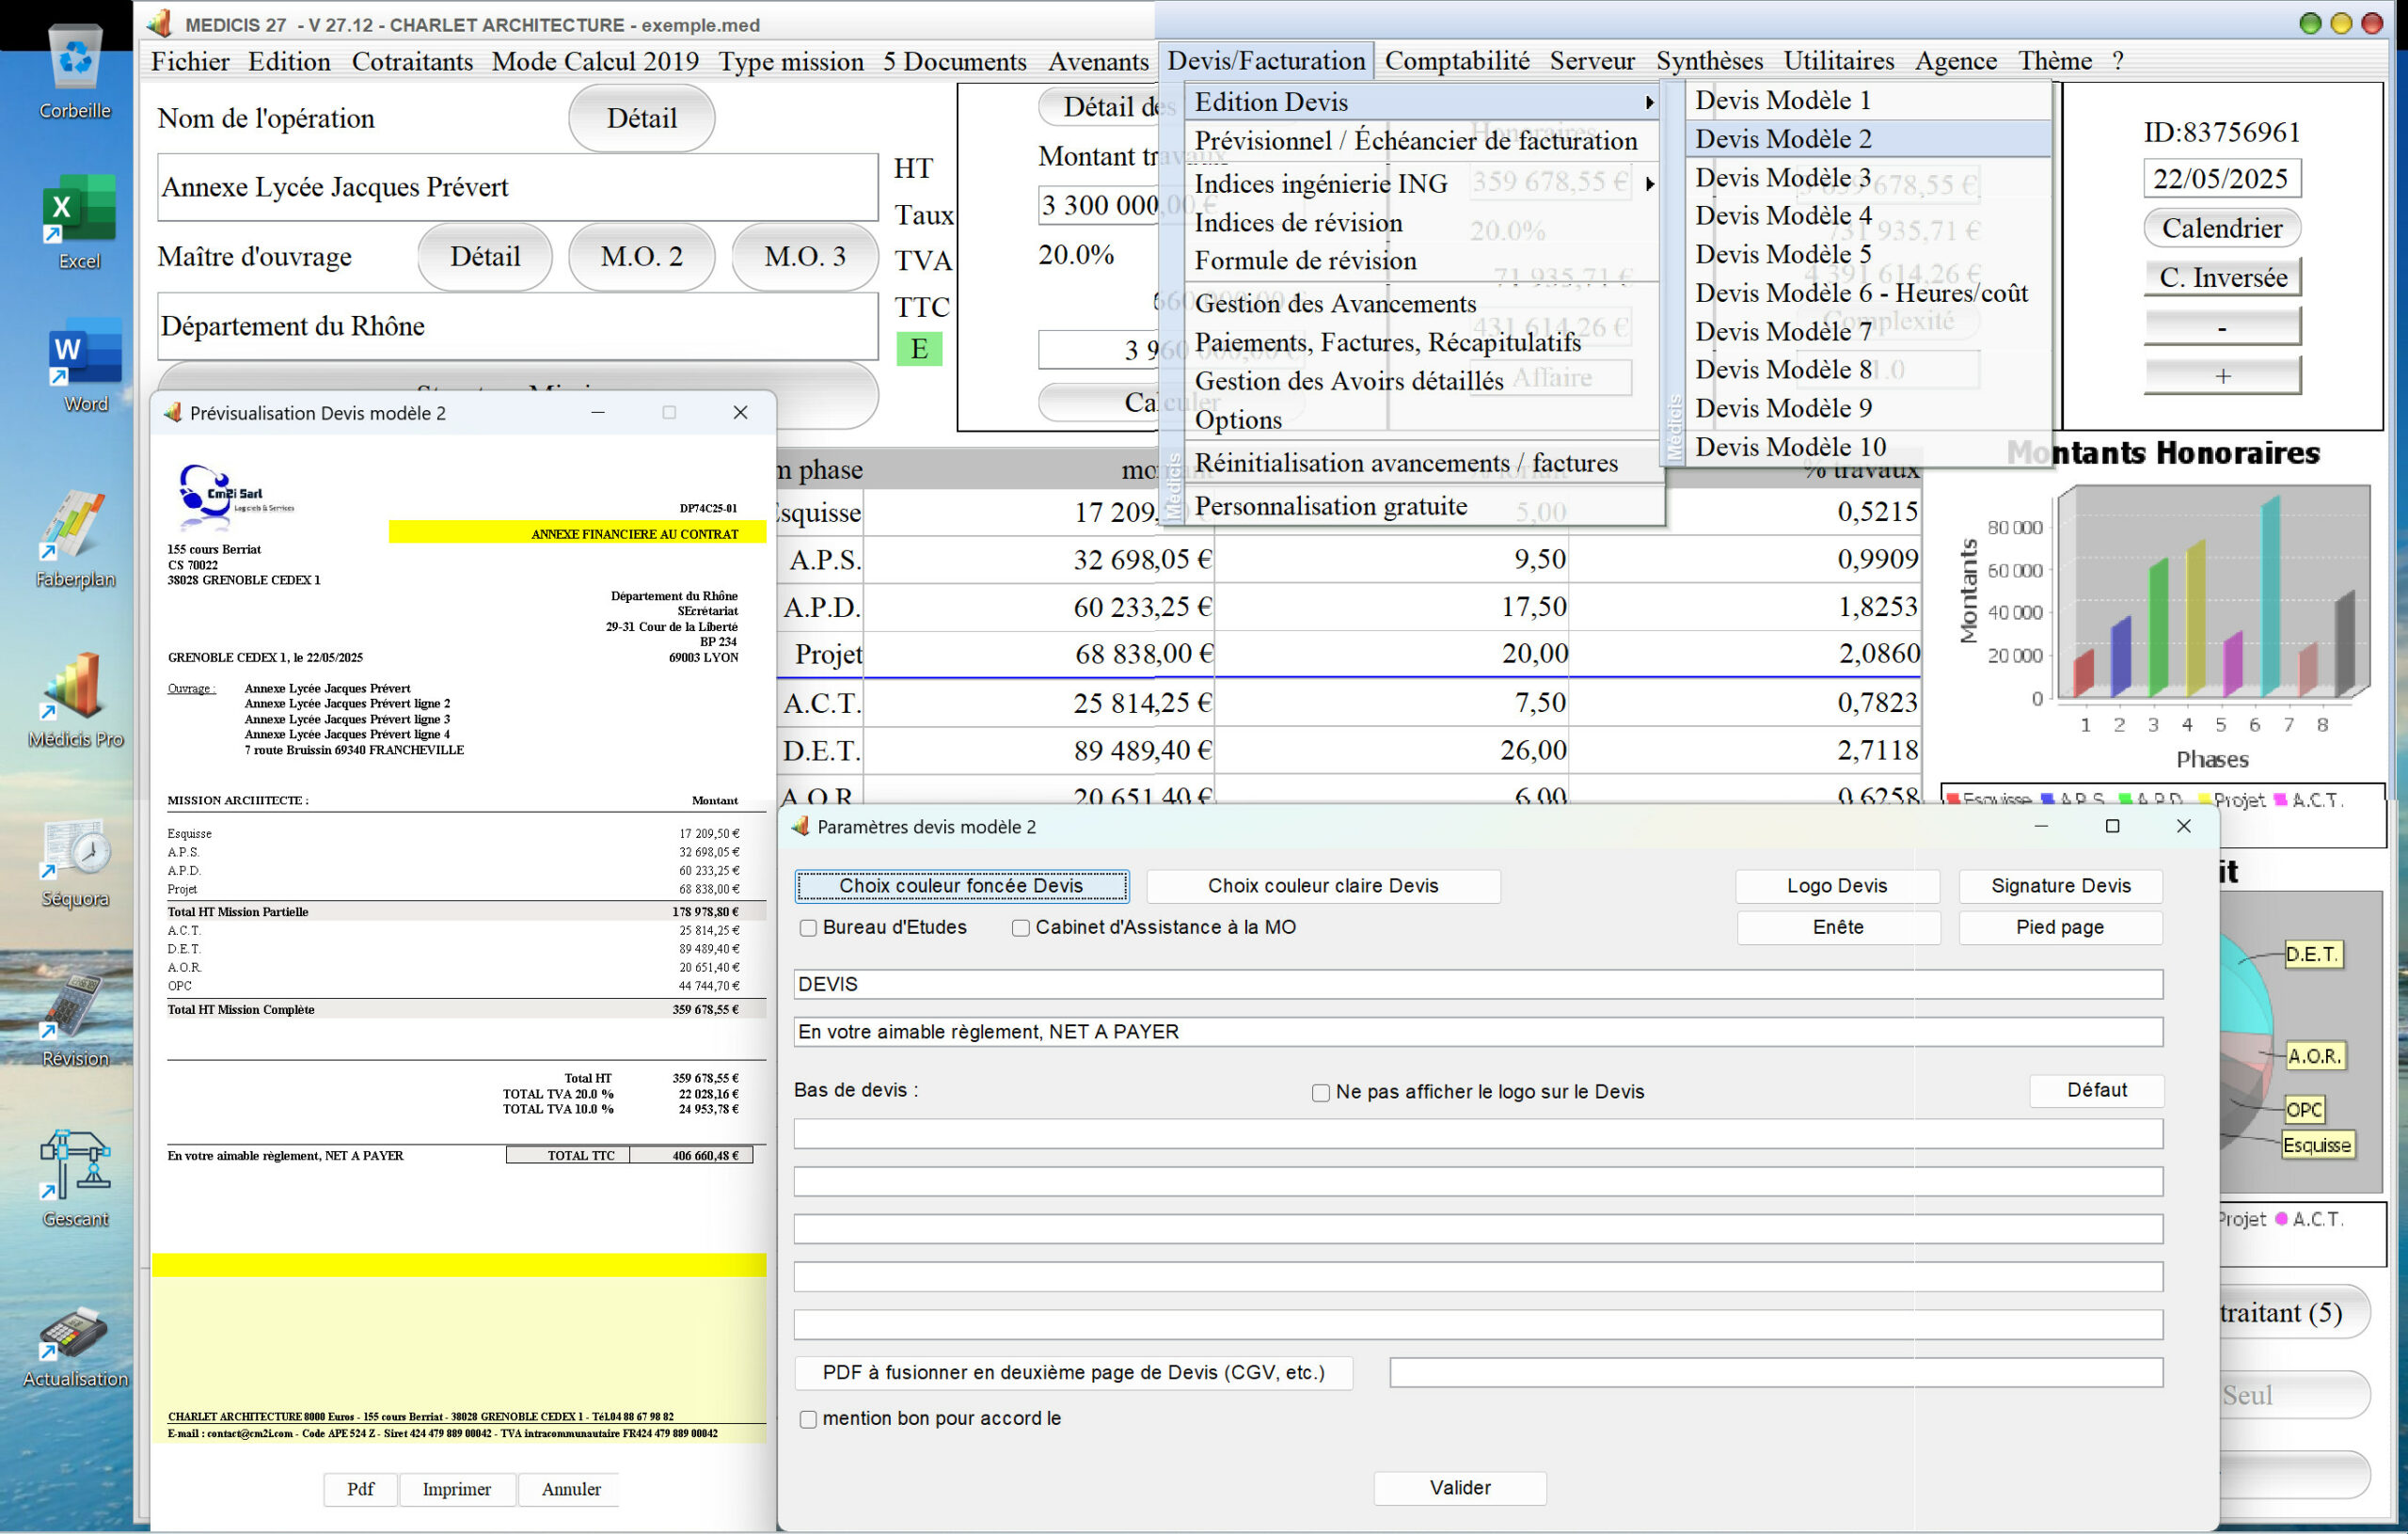Screen dimensions: 2408x1534
Task: Open Paiements, Factures, Récapitulatifs entry
Action: click(1423, 342)
